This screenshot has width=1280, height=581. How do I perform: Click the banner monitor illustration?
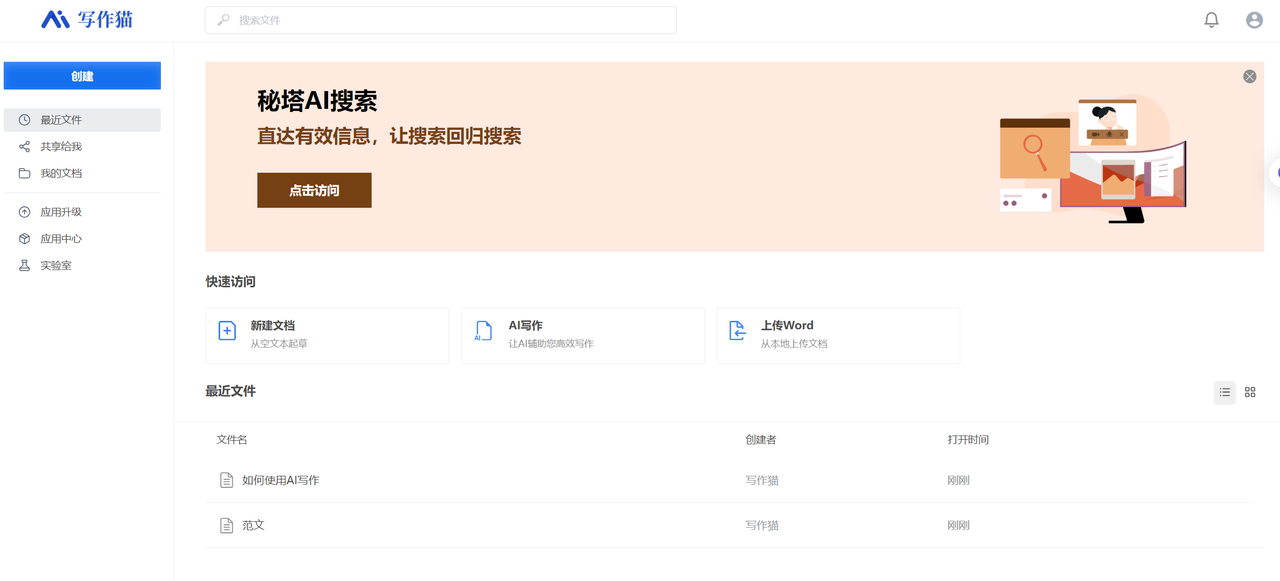click(1094, 159)
